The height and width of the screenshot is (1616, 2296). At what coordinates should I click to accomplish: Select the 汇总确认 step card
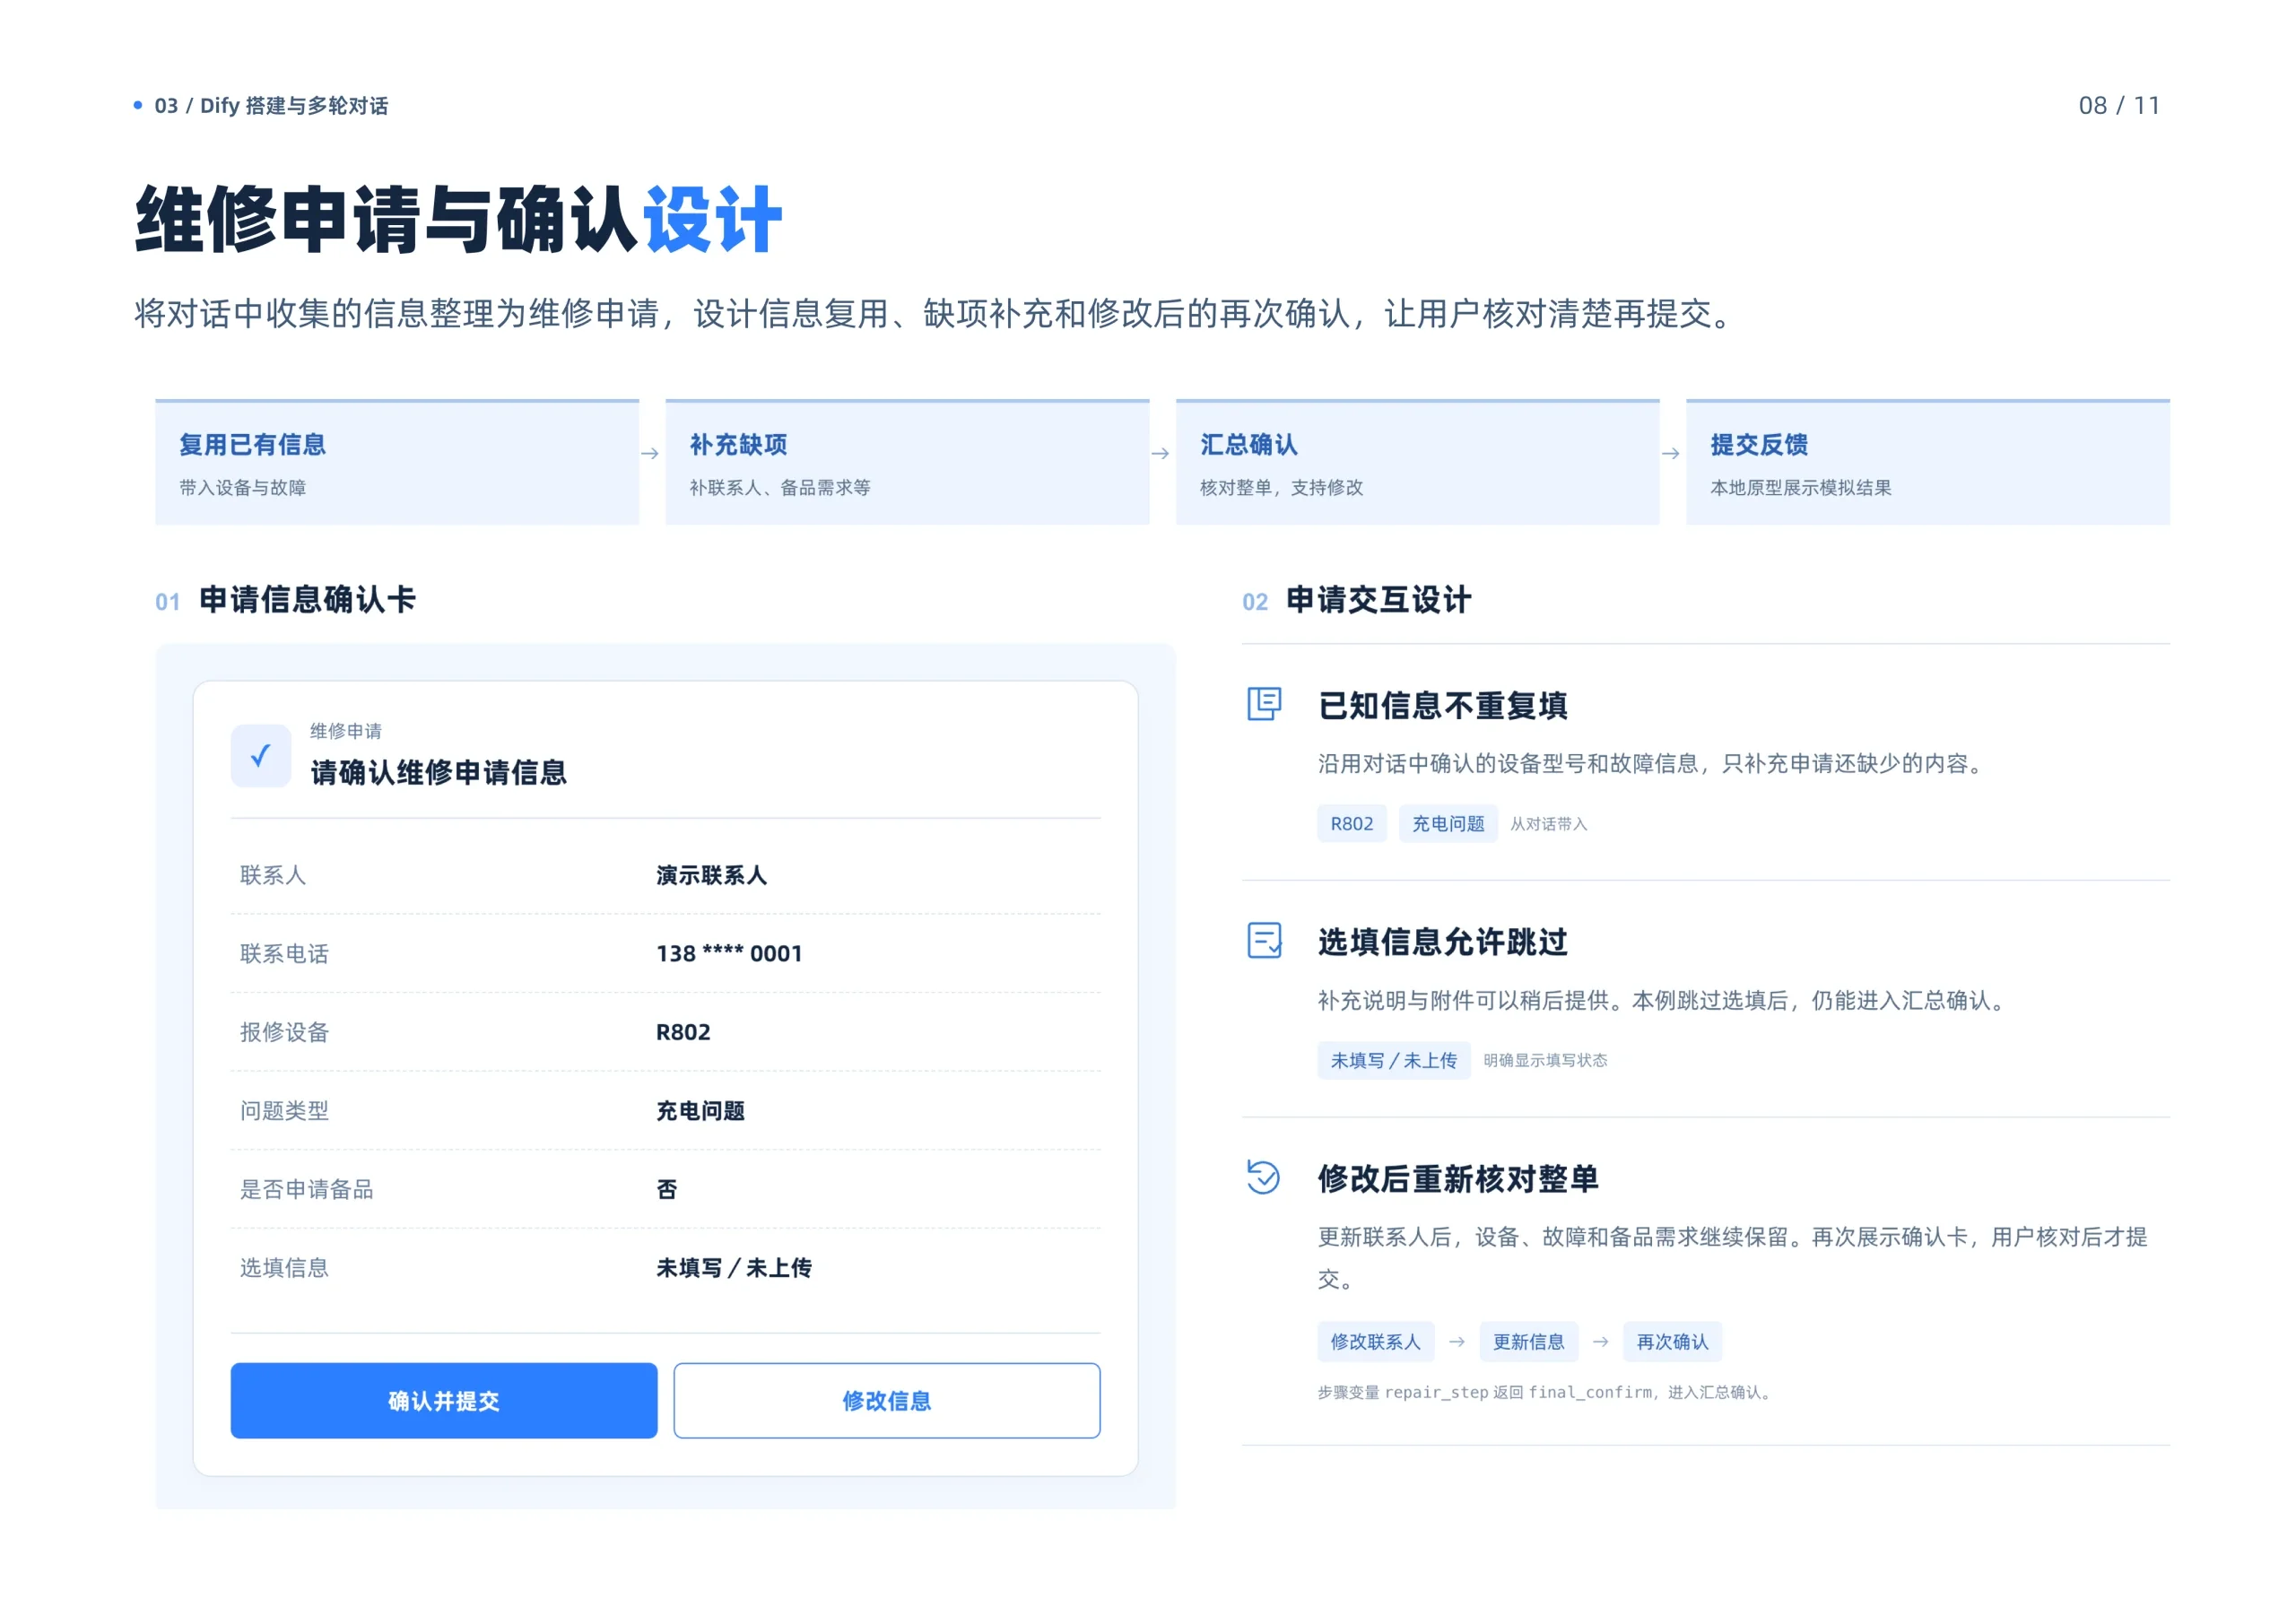(1417, 462)
